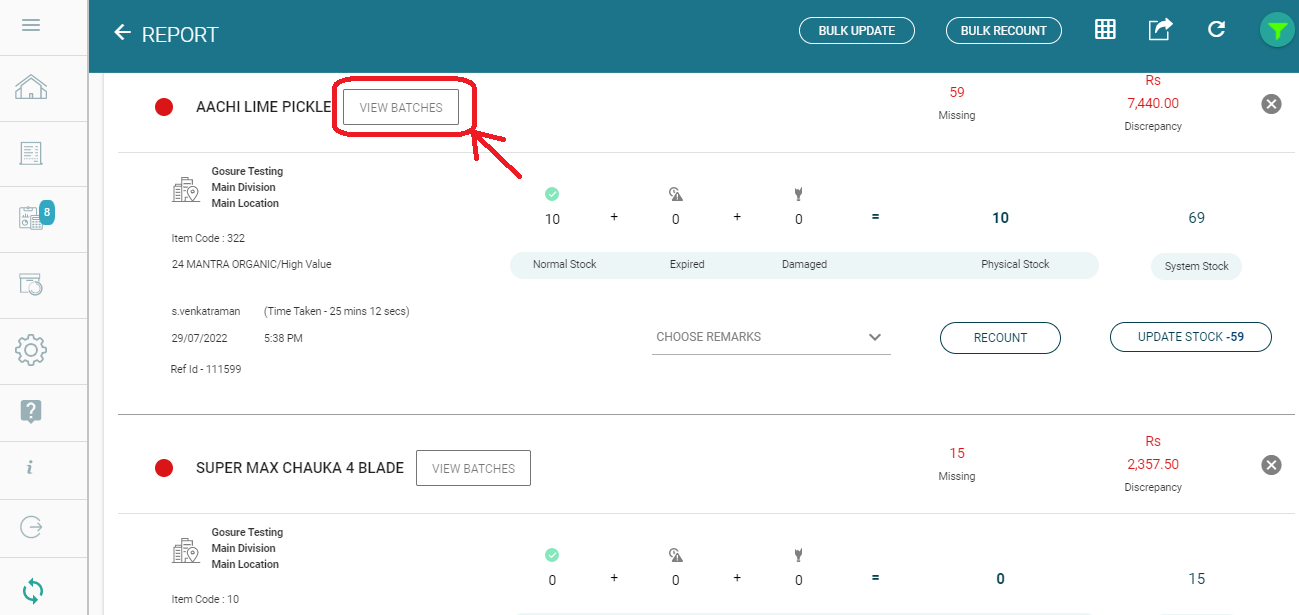Dismiss the AACHI LIME PICKLE item

point(1271,103)
